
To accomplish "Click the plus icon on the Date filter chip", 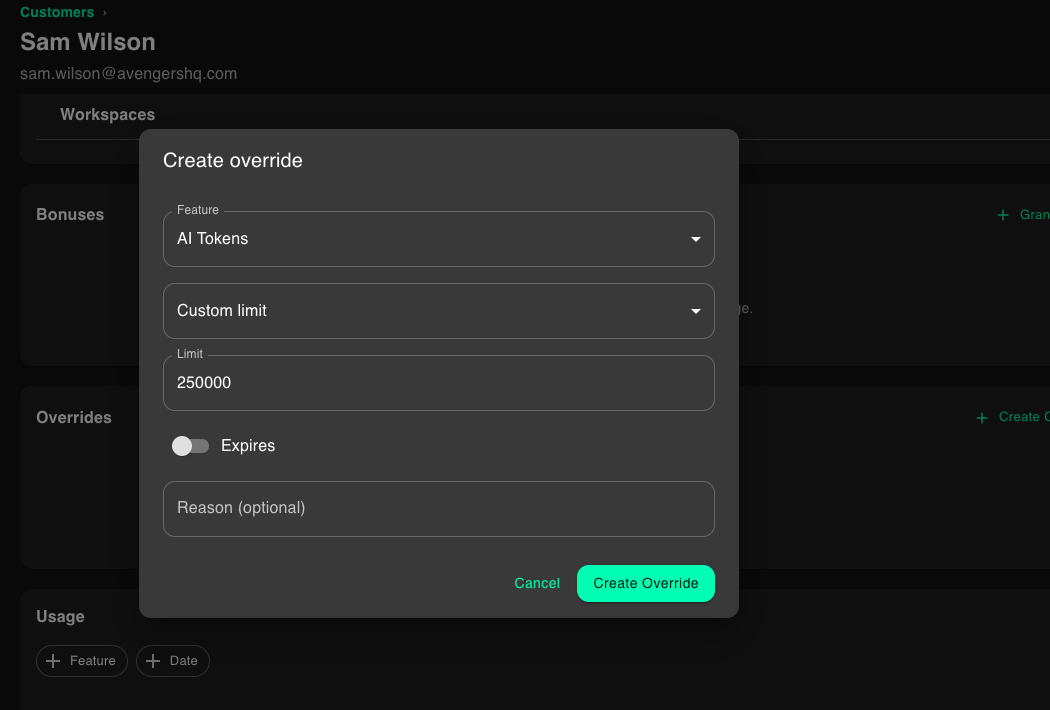I will click(x=153, y=660).
